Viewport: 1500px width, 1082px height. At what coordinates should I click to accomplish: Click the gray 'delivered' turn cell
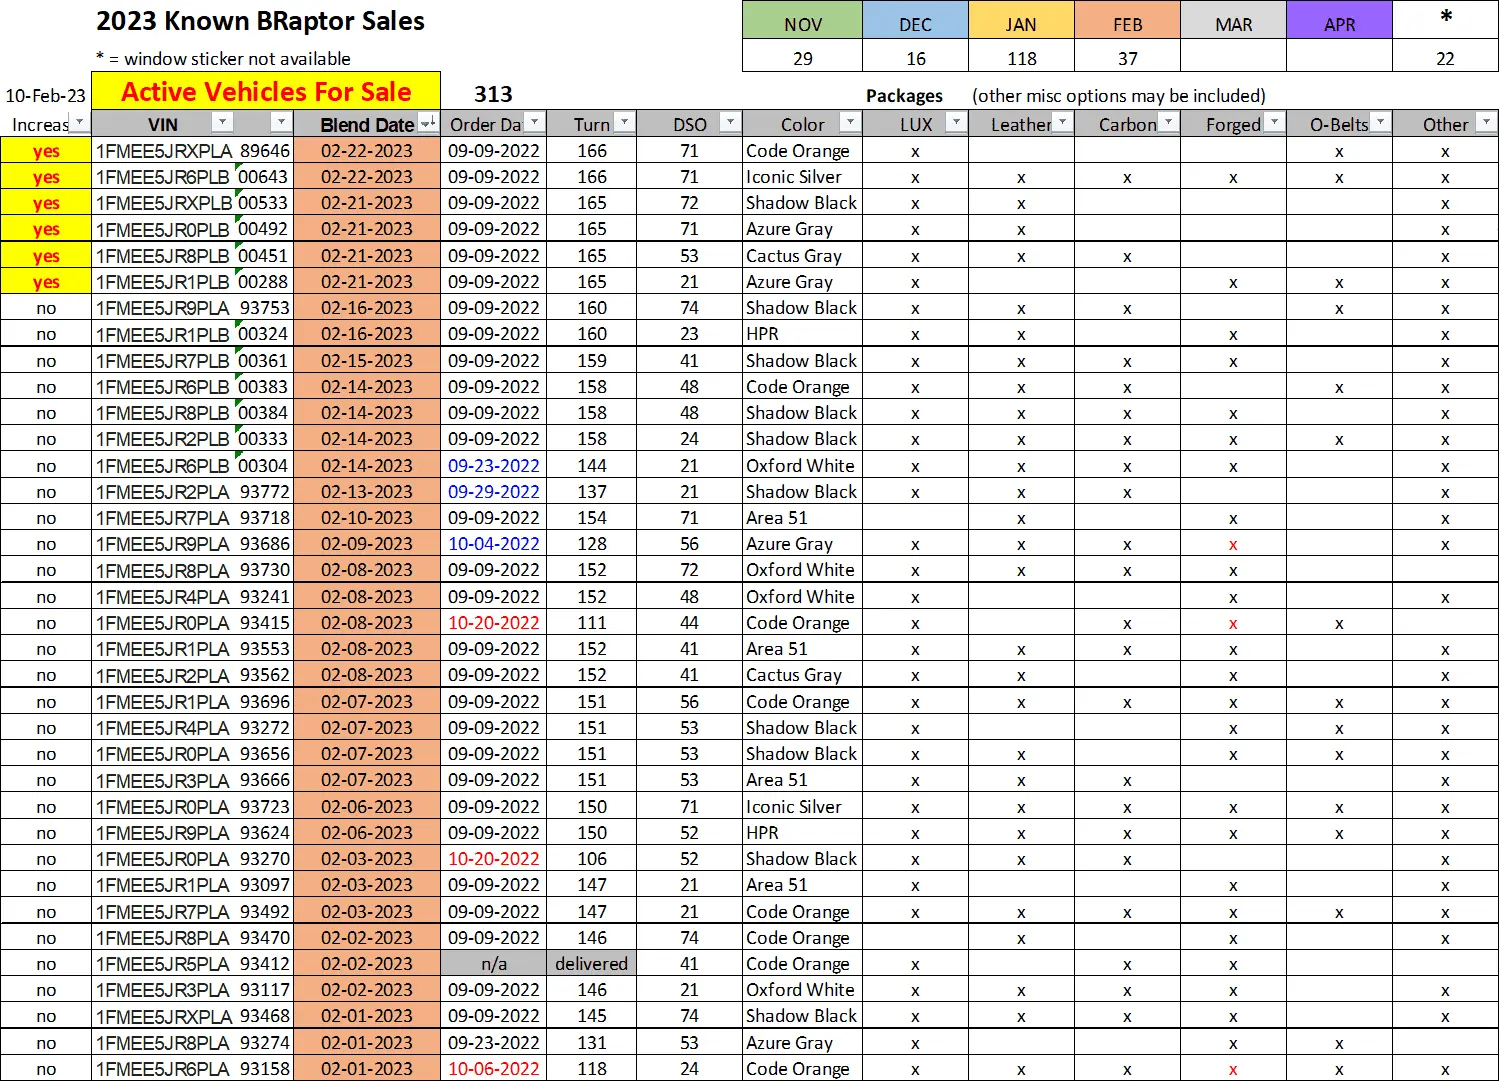591,963
